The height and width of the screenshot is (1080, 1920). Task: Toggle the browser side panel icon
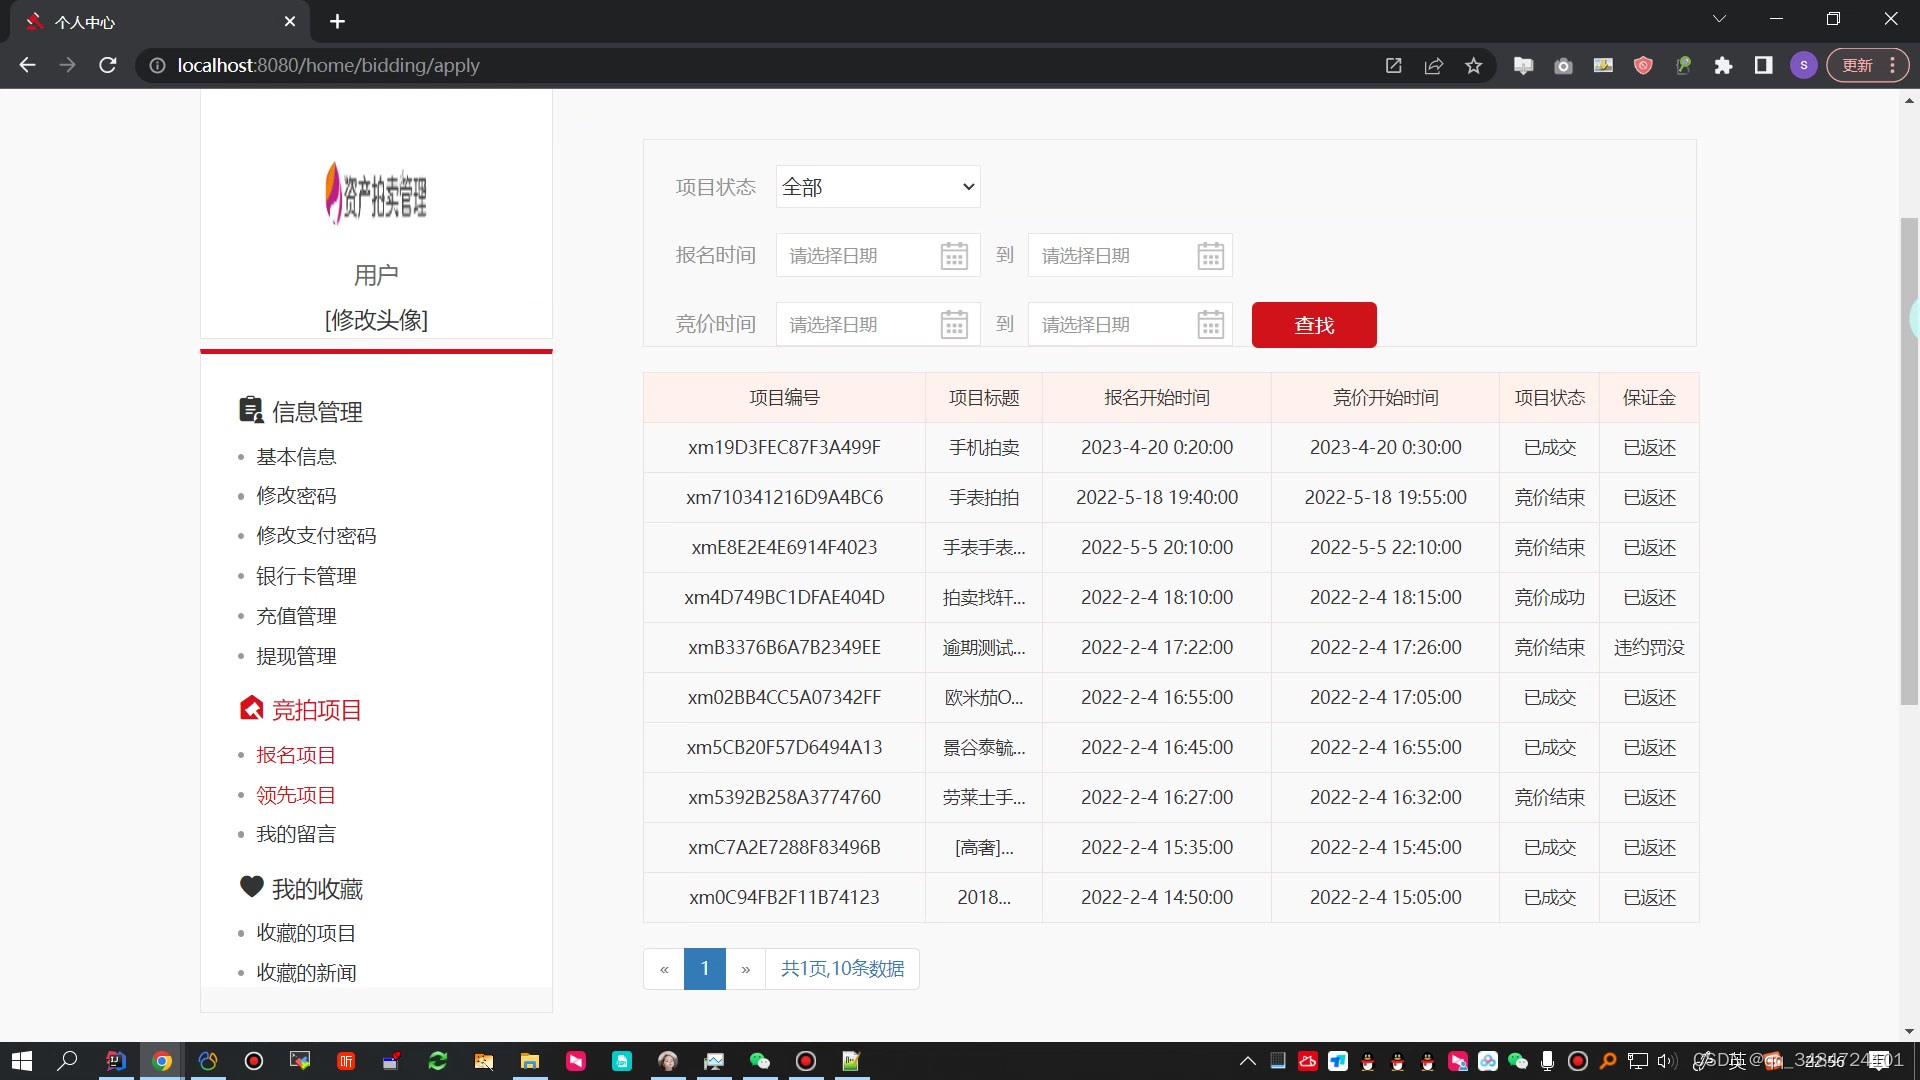pos(1763,66)
